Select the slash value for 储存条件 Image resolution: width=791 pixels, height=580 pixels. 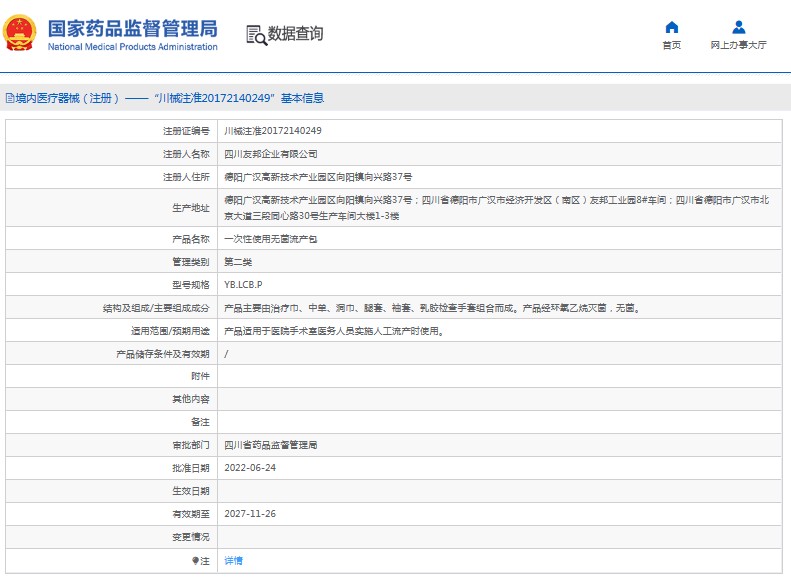pos(226,354)
